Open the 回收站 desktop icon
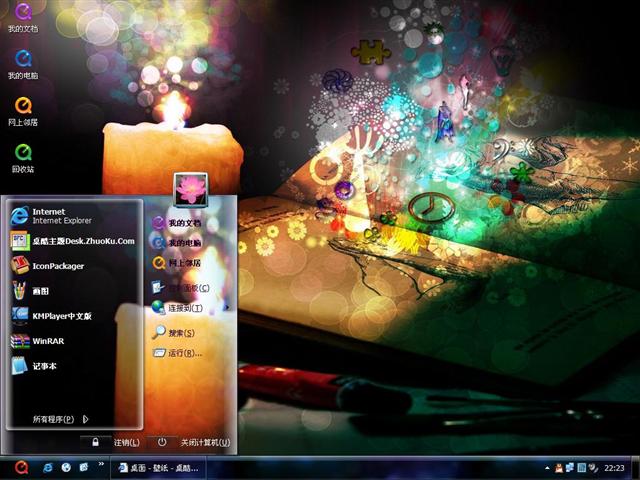The image size is (640, 480). click(23, 158)
